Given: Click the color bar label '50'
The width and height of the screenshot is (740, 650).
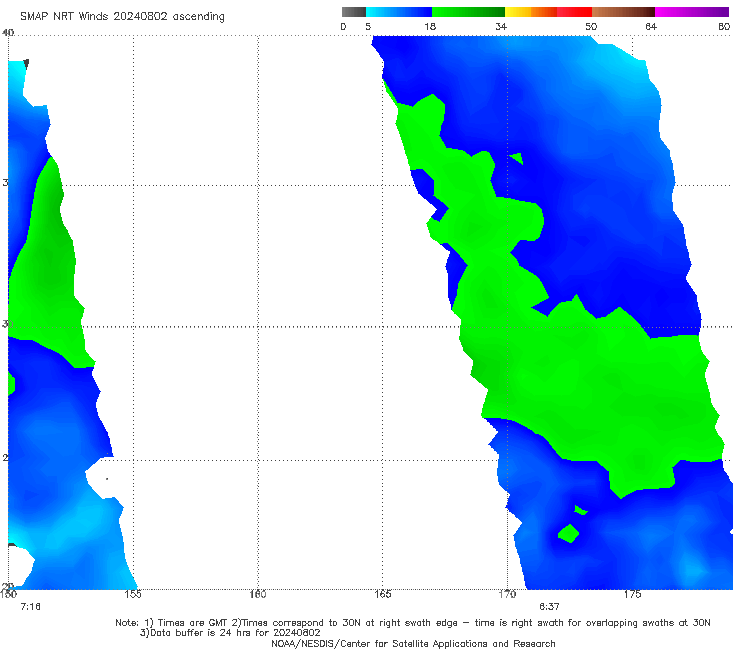Looking at the screenshot, I should point(591,26).
